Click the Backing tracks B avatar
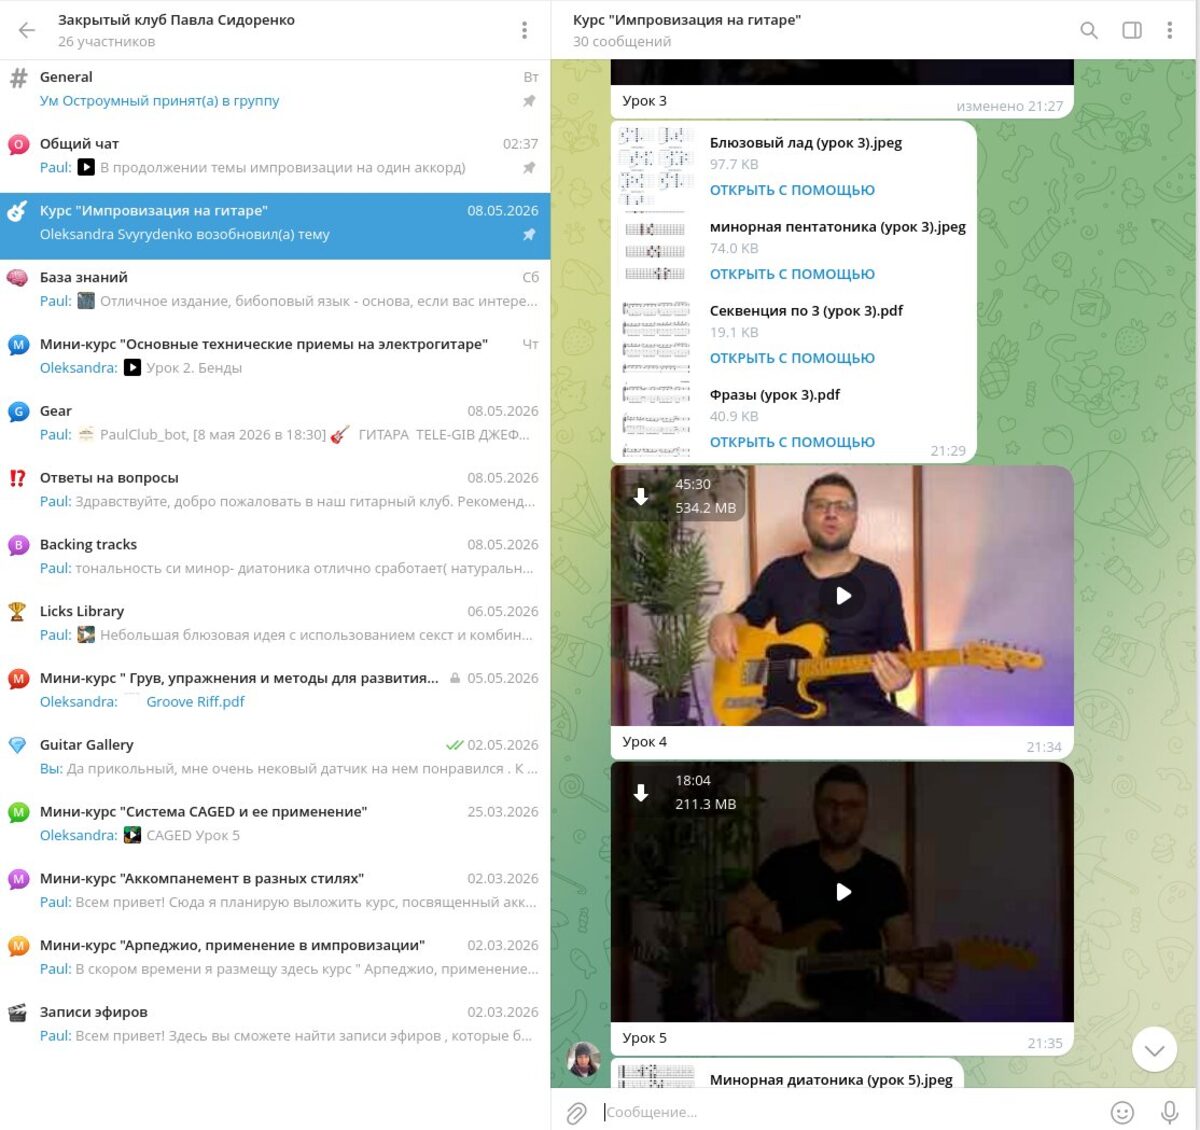This screenshot has height=1130, width=1200. coord(18,545)
